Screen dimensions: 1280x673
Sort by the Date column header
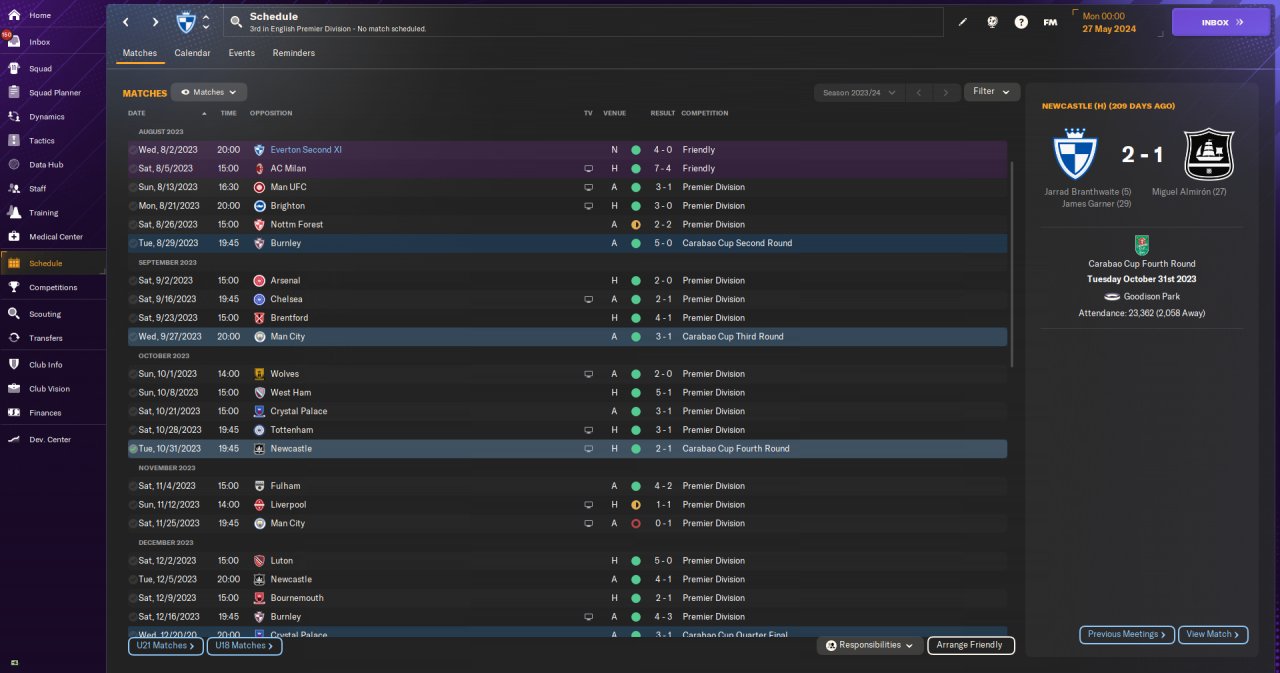[x=137, y=113]
